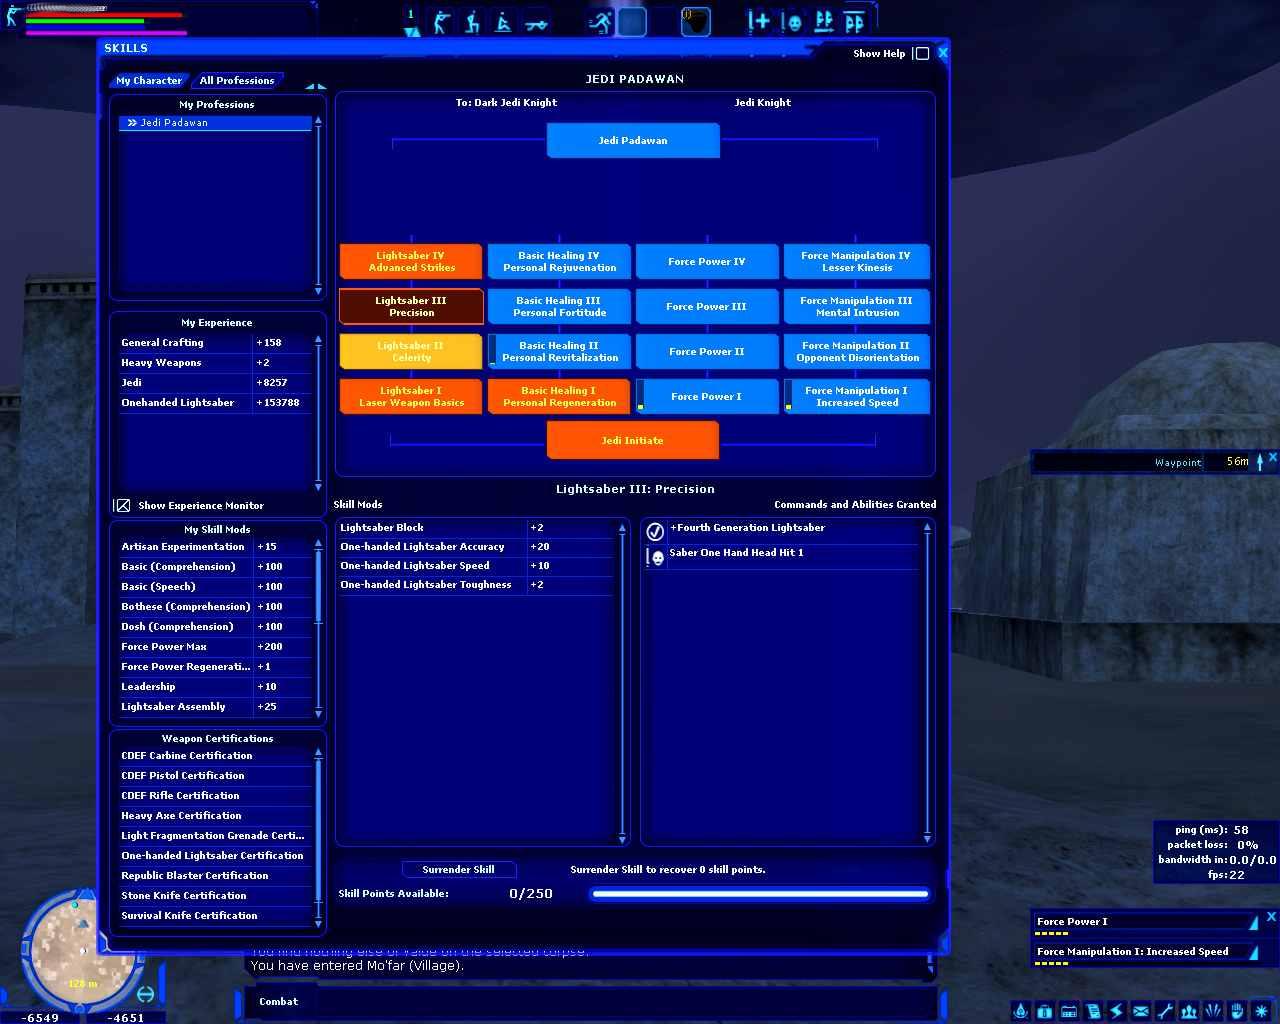Click the starburst menu icon

[1262, 1011]
